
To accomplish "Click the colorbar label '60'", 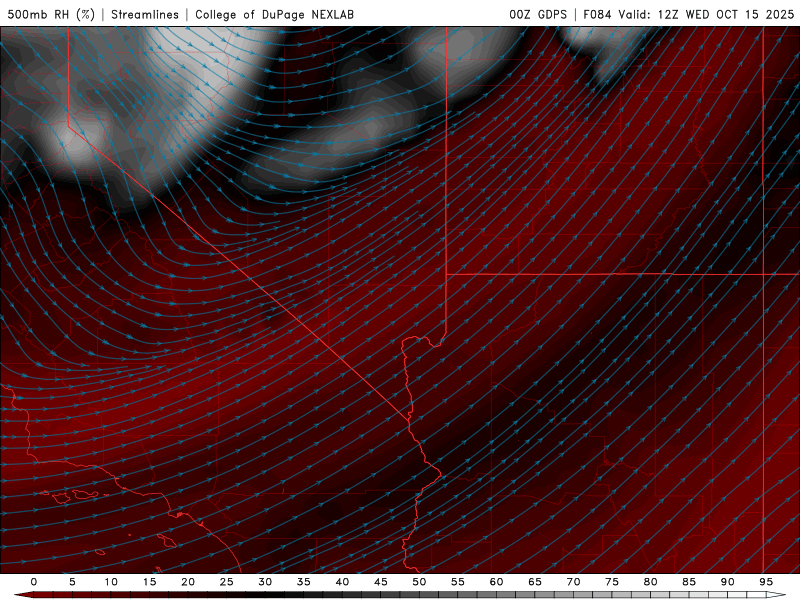I will pos(496,582).
